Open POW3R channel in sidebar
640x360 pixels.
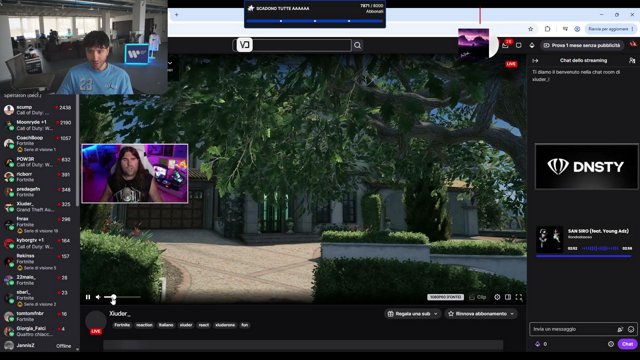click(38, 162)
